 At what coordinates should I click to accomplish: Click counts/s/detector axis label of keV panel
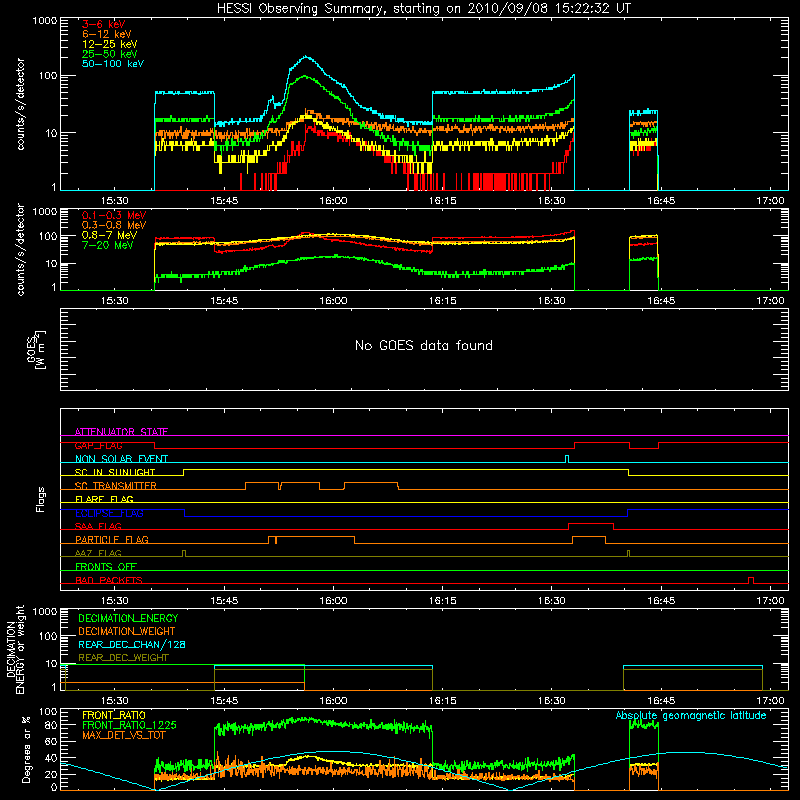click(20, 104)
